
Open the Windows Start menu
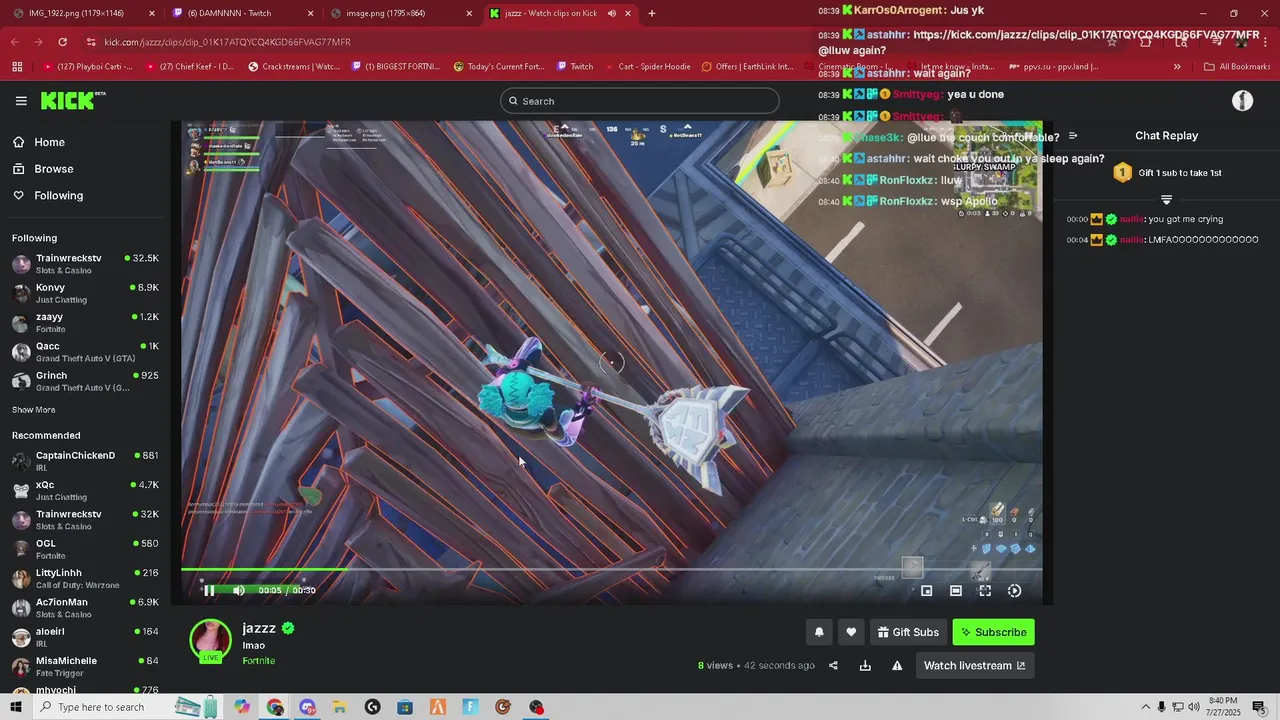[x=16, y=707]
